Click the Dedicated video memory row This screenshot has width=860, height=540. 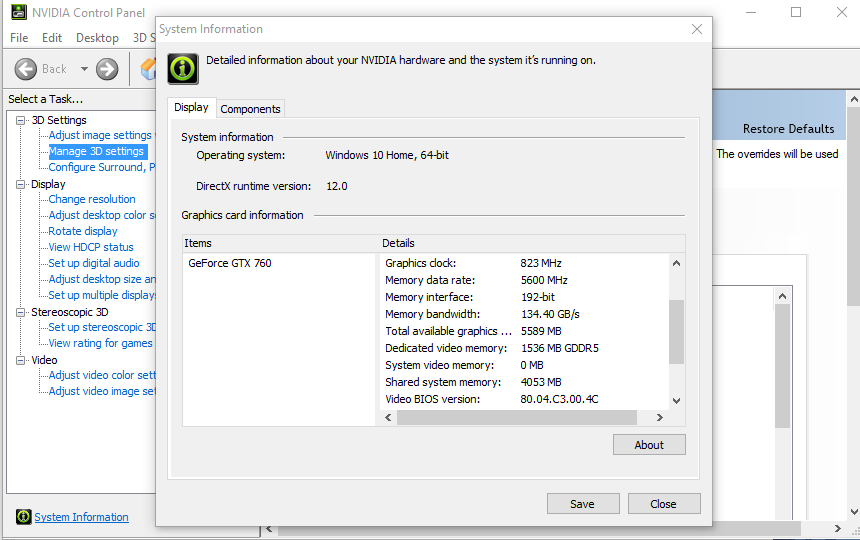coord(524,348)
